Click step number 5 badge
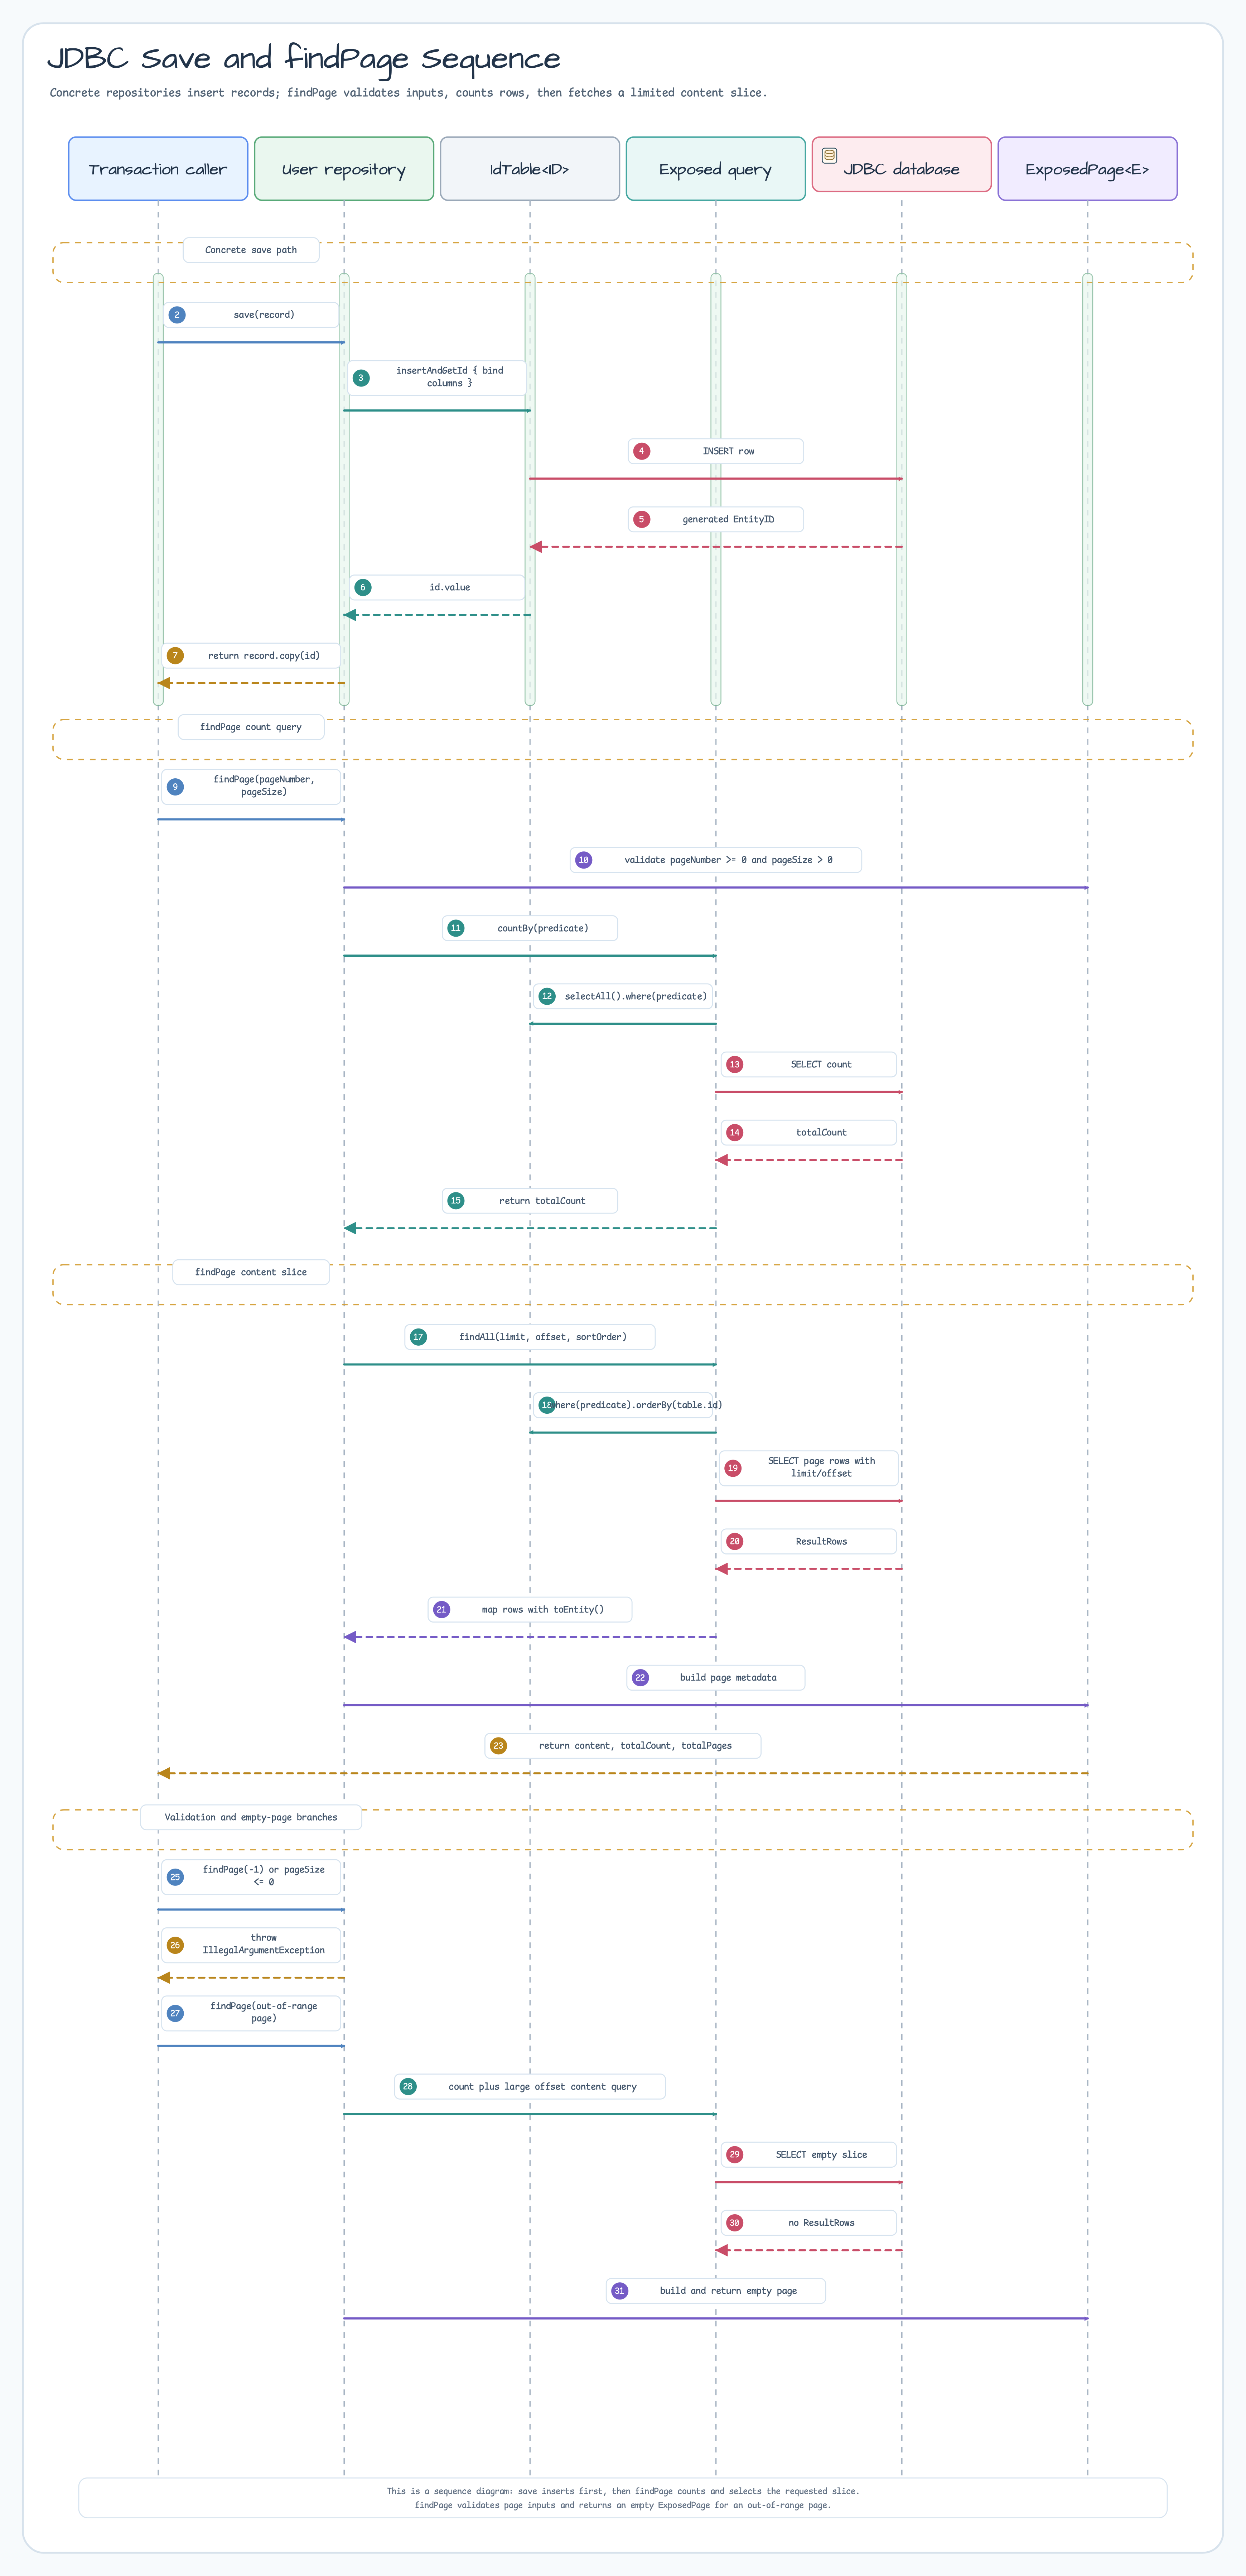Image resolution: width=1246 pixels, height=2576 pixels. (x=642, y=519)
